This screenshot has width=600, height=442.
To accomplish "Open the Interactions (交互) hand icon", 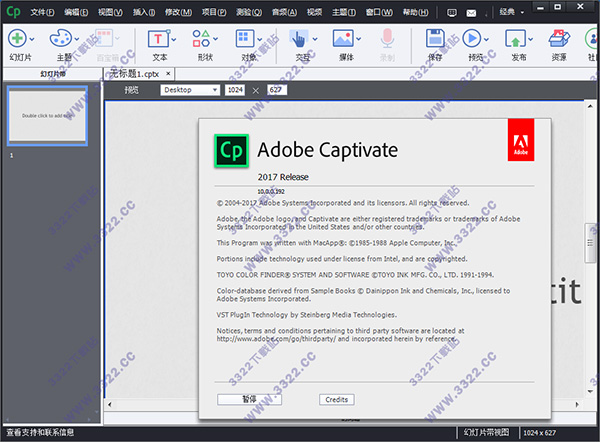I will (x=298, y=39).
